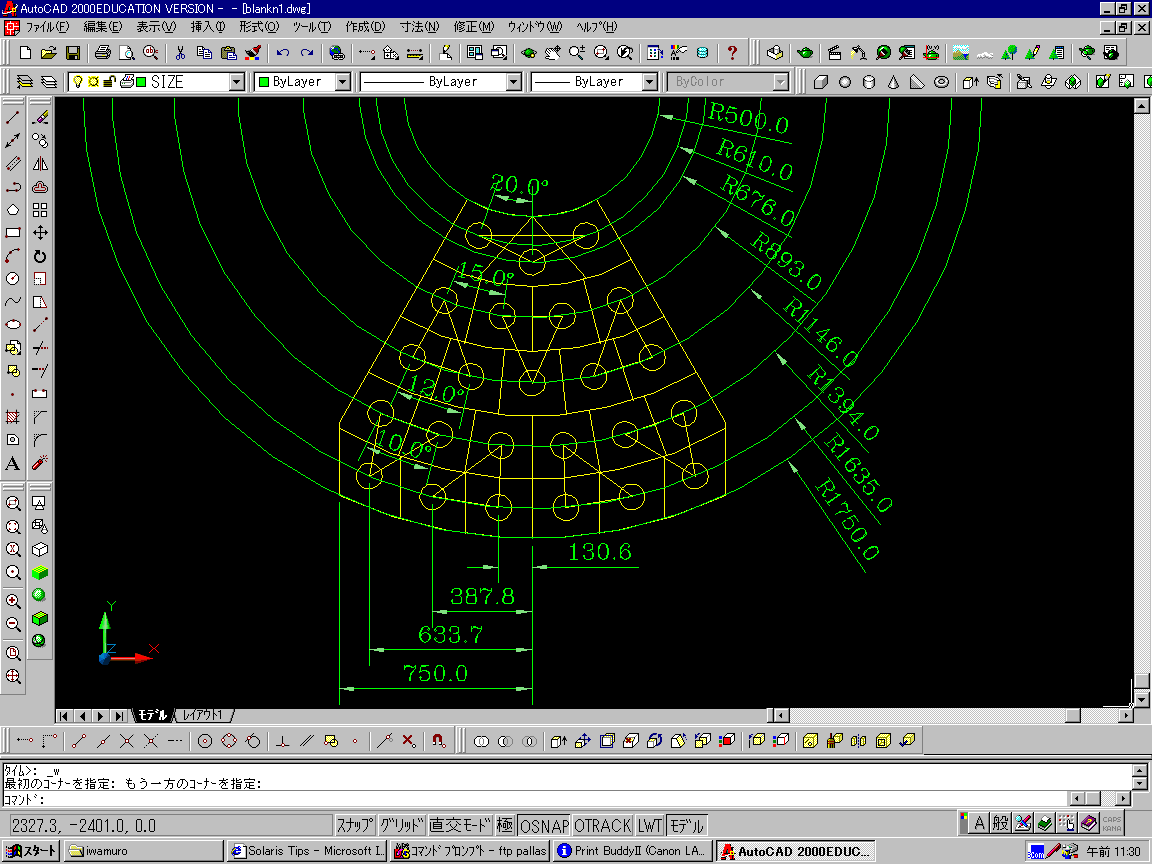Click the Windows スタート button
1152x864 pixels.
30,851
